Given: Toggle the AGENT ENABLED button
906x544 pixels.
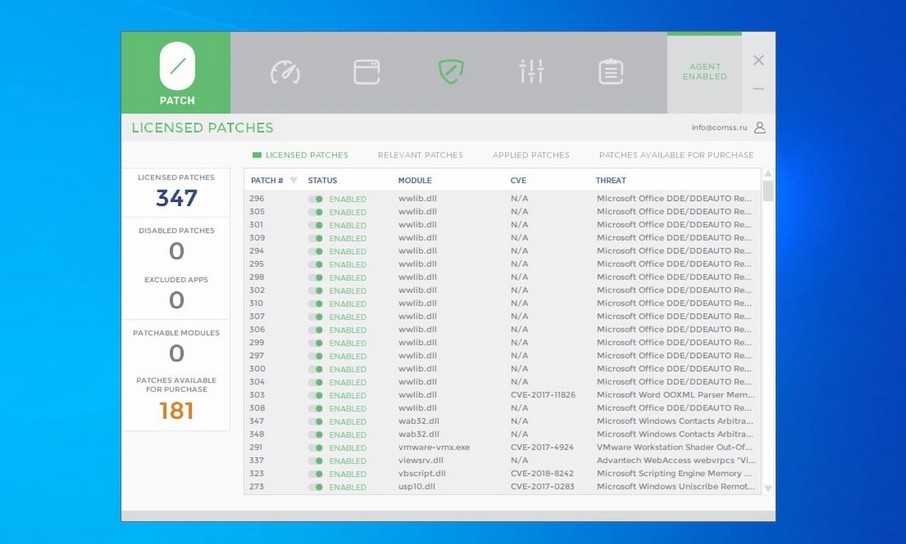Looking at the screenshot, I should pyautogui.click(x=704, y=72).
